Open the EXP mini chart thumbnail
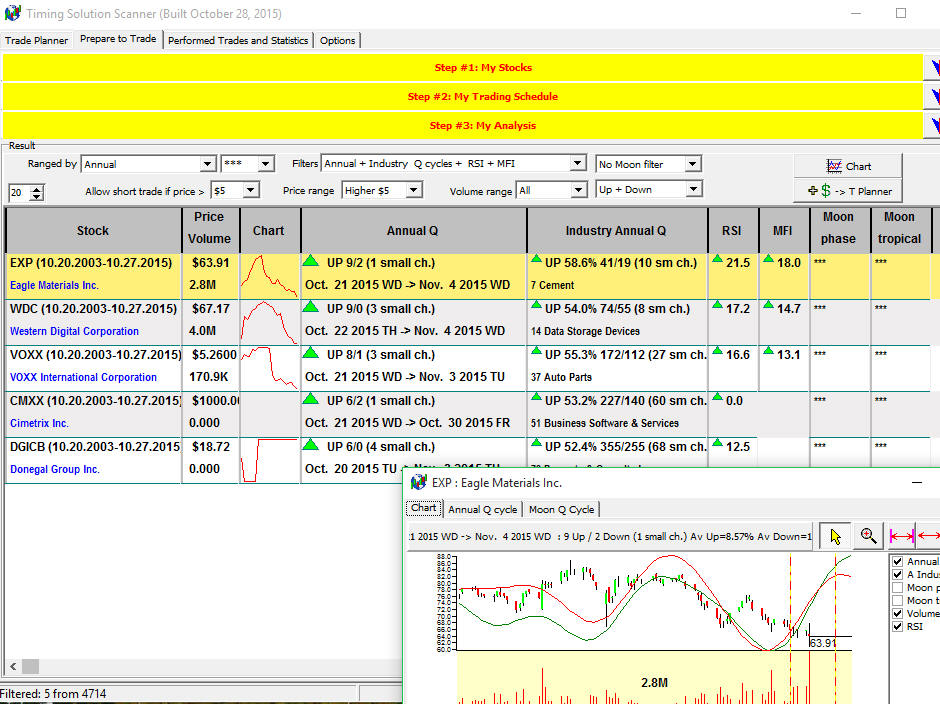The height and width of the screenshot is (704, 940). (x=269, y=276)
